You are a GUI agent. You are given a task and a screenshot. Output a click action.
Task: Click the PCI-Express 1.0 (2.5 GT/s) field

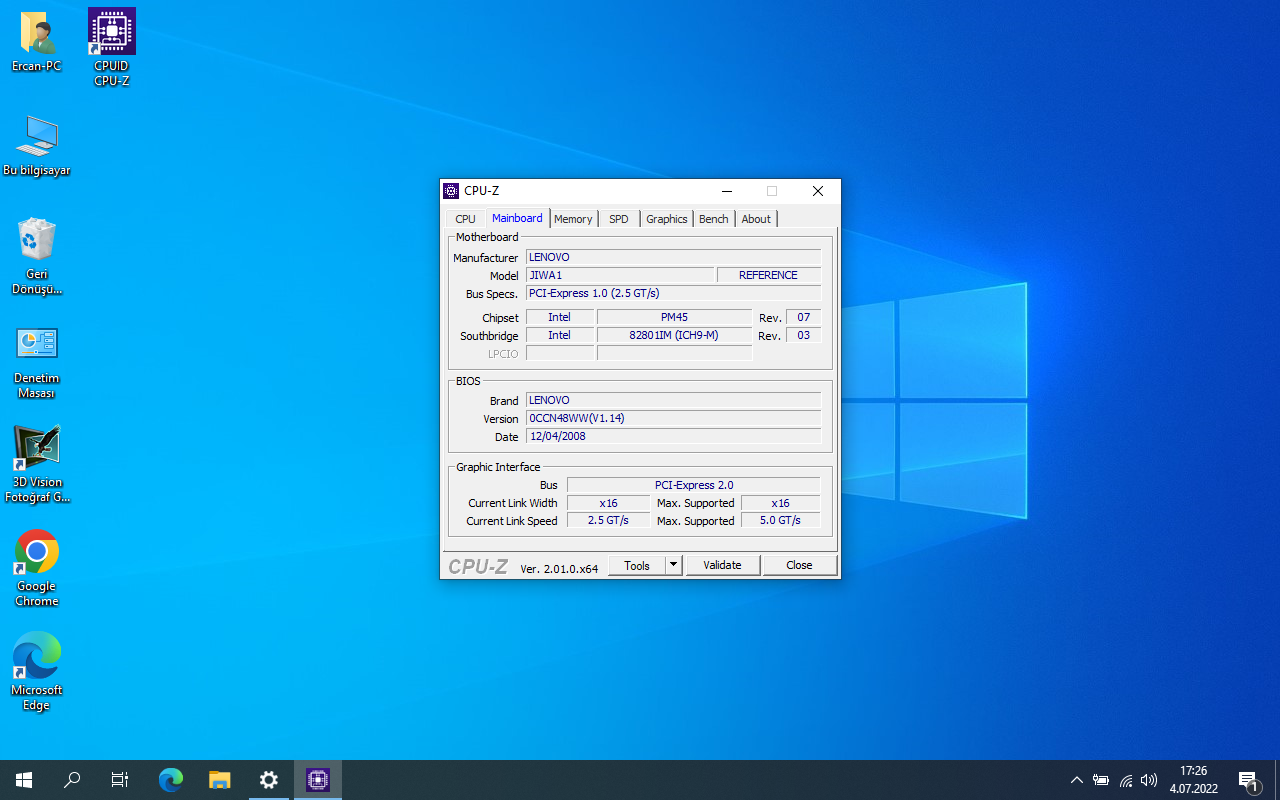[674, 293]
